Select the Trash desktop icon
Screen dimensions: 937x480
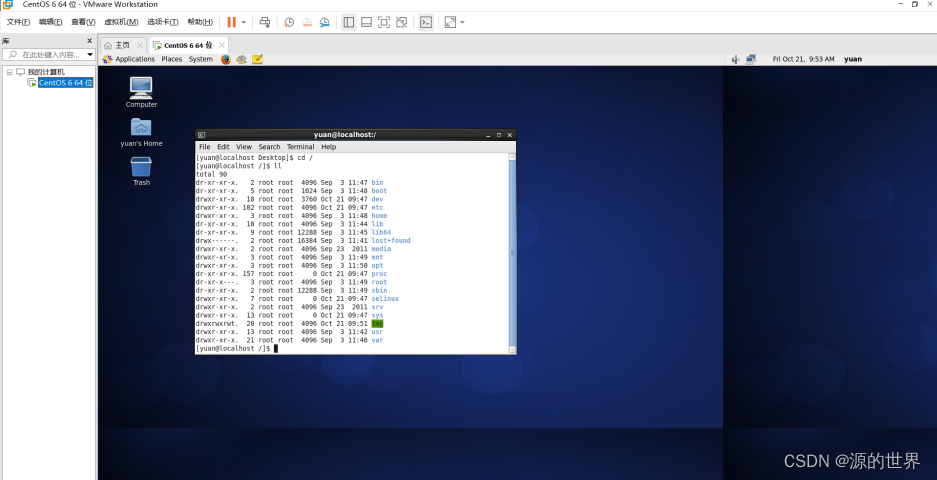coord(141,171)
